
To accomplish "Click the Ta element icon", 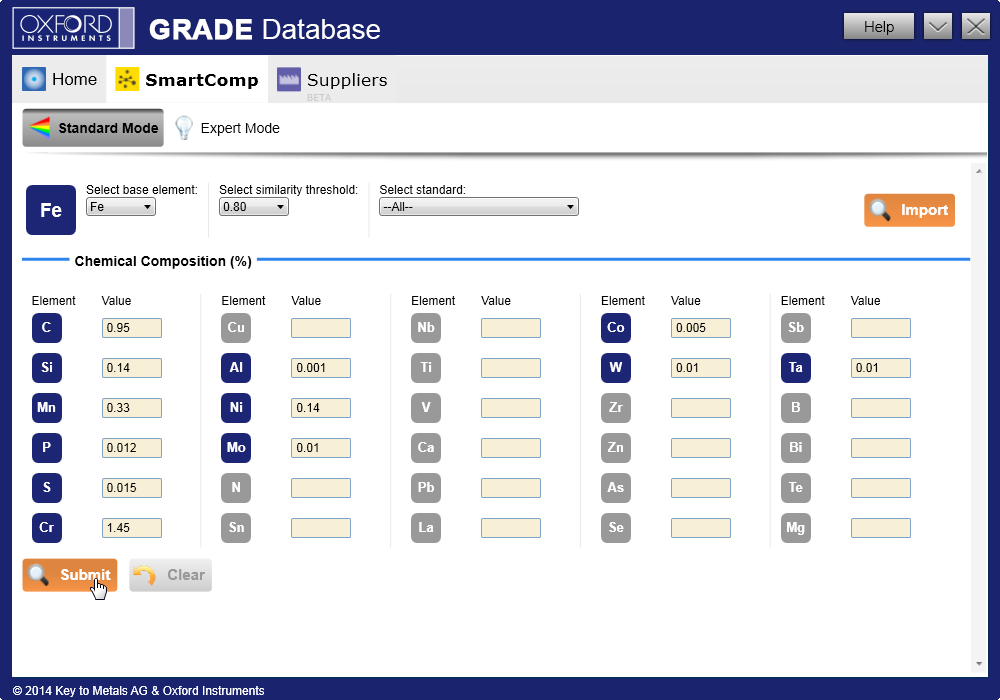I will click(796, 368).
